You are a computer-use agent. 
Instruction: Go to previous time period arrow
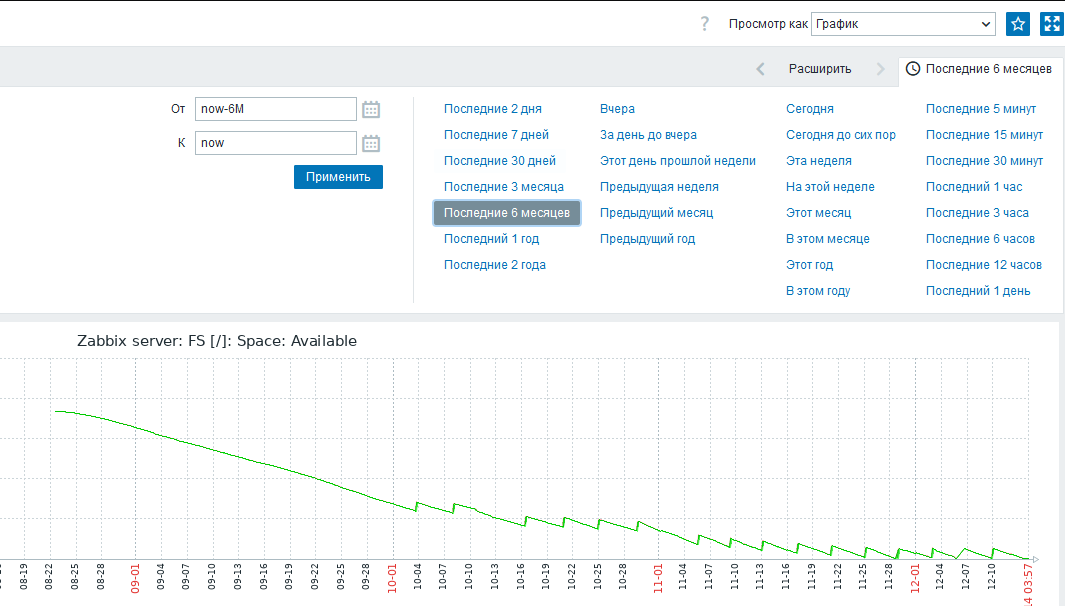(761, 69)
